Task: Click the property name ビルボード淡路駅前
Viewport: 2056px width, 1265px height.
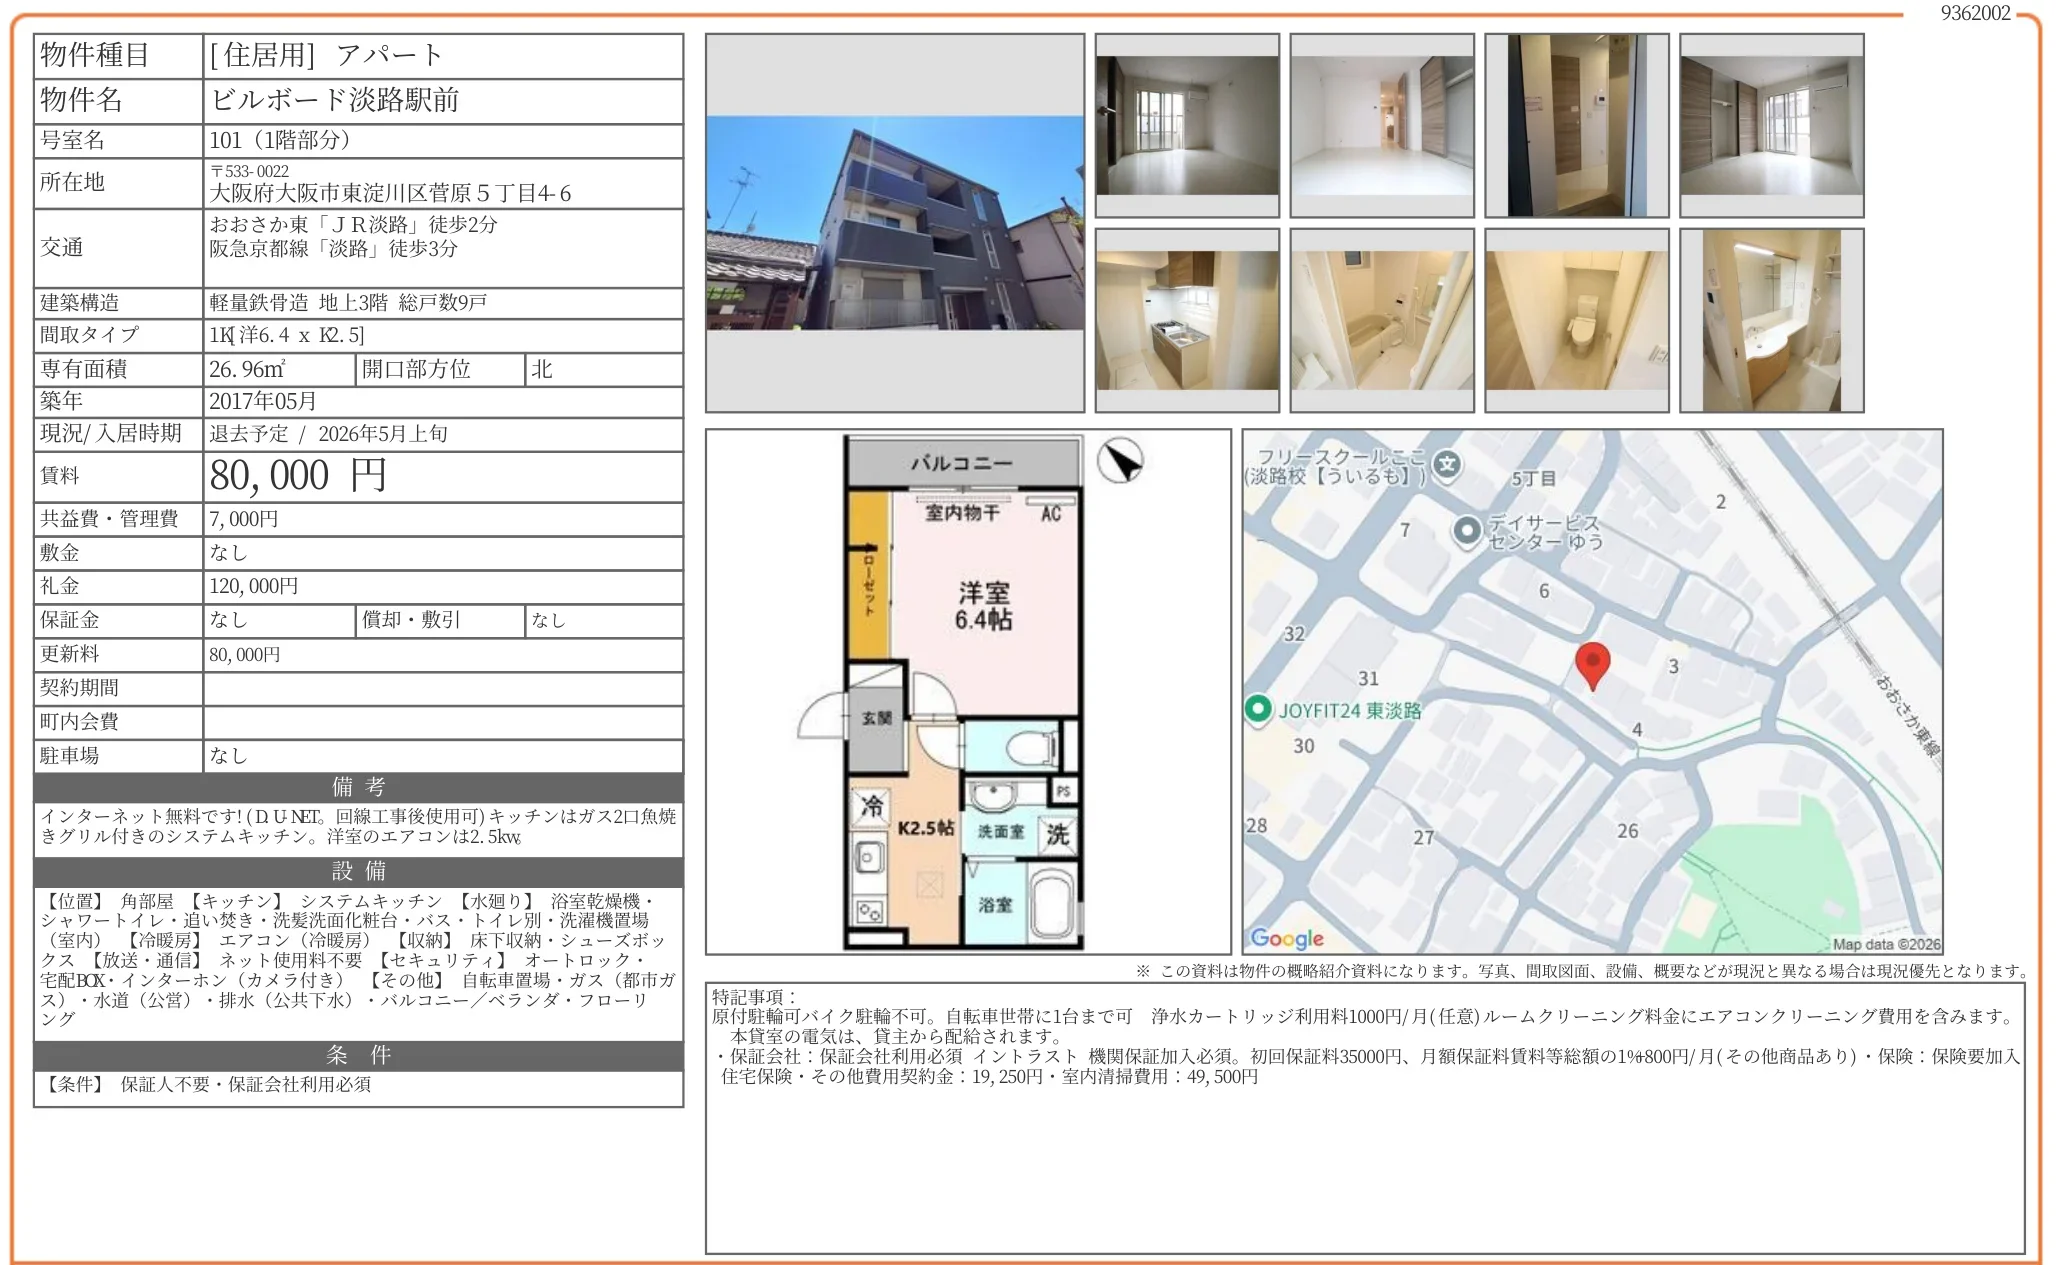Action: (x=334, y=100)
